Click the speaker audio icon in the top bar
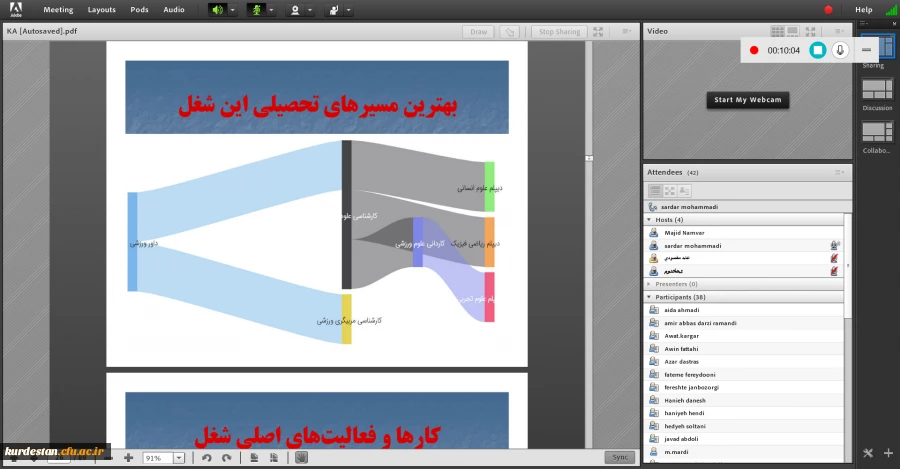This screenshot has width=900, height=469. coord(217,10)
